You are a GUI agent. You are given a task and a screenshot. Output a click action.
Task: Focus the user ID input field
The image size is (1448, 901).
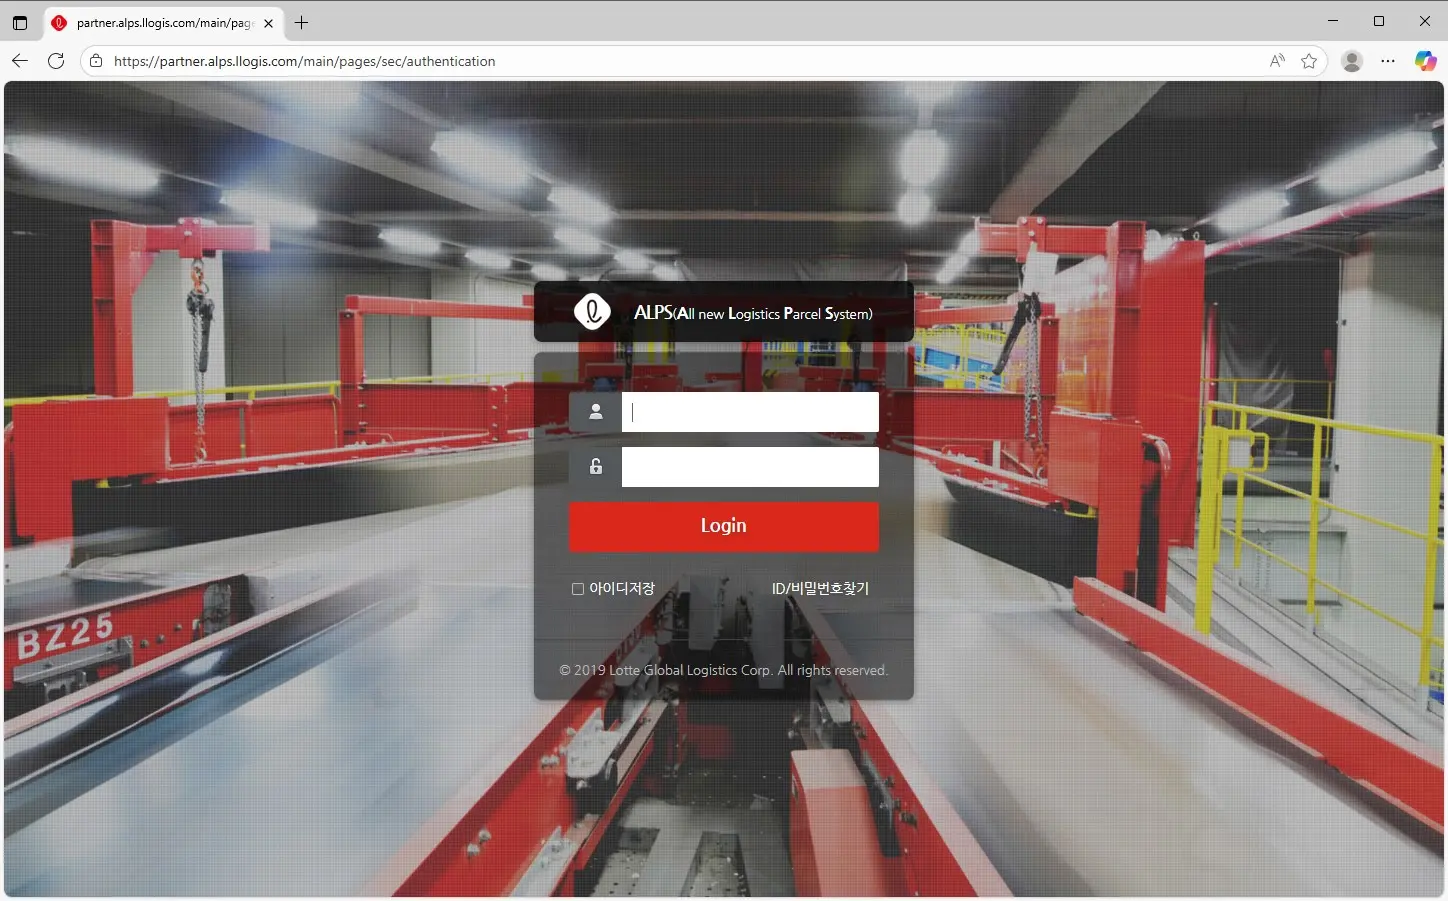(x=750, y=412)
